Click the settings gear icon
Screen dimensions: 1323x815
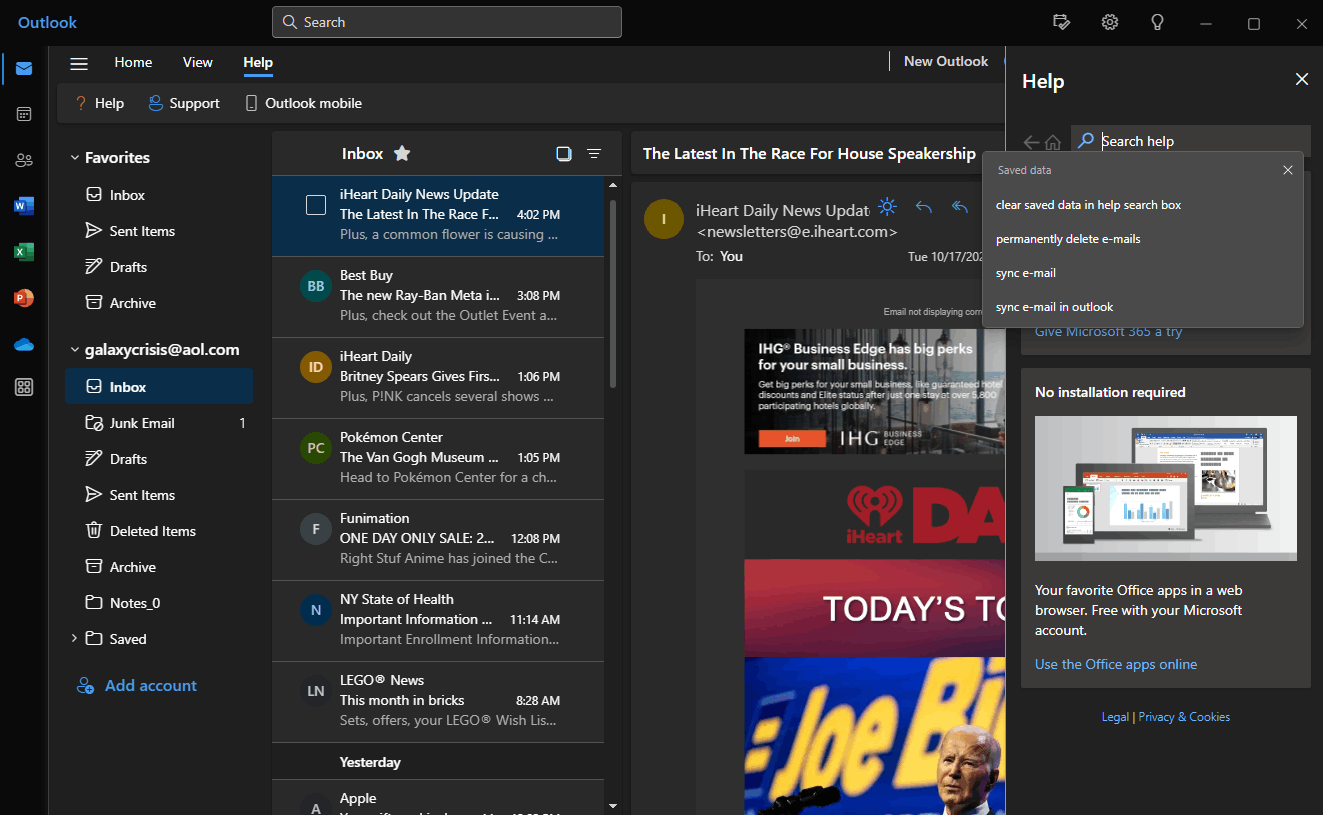[1110, 22]
